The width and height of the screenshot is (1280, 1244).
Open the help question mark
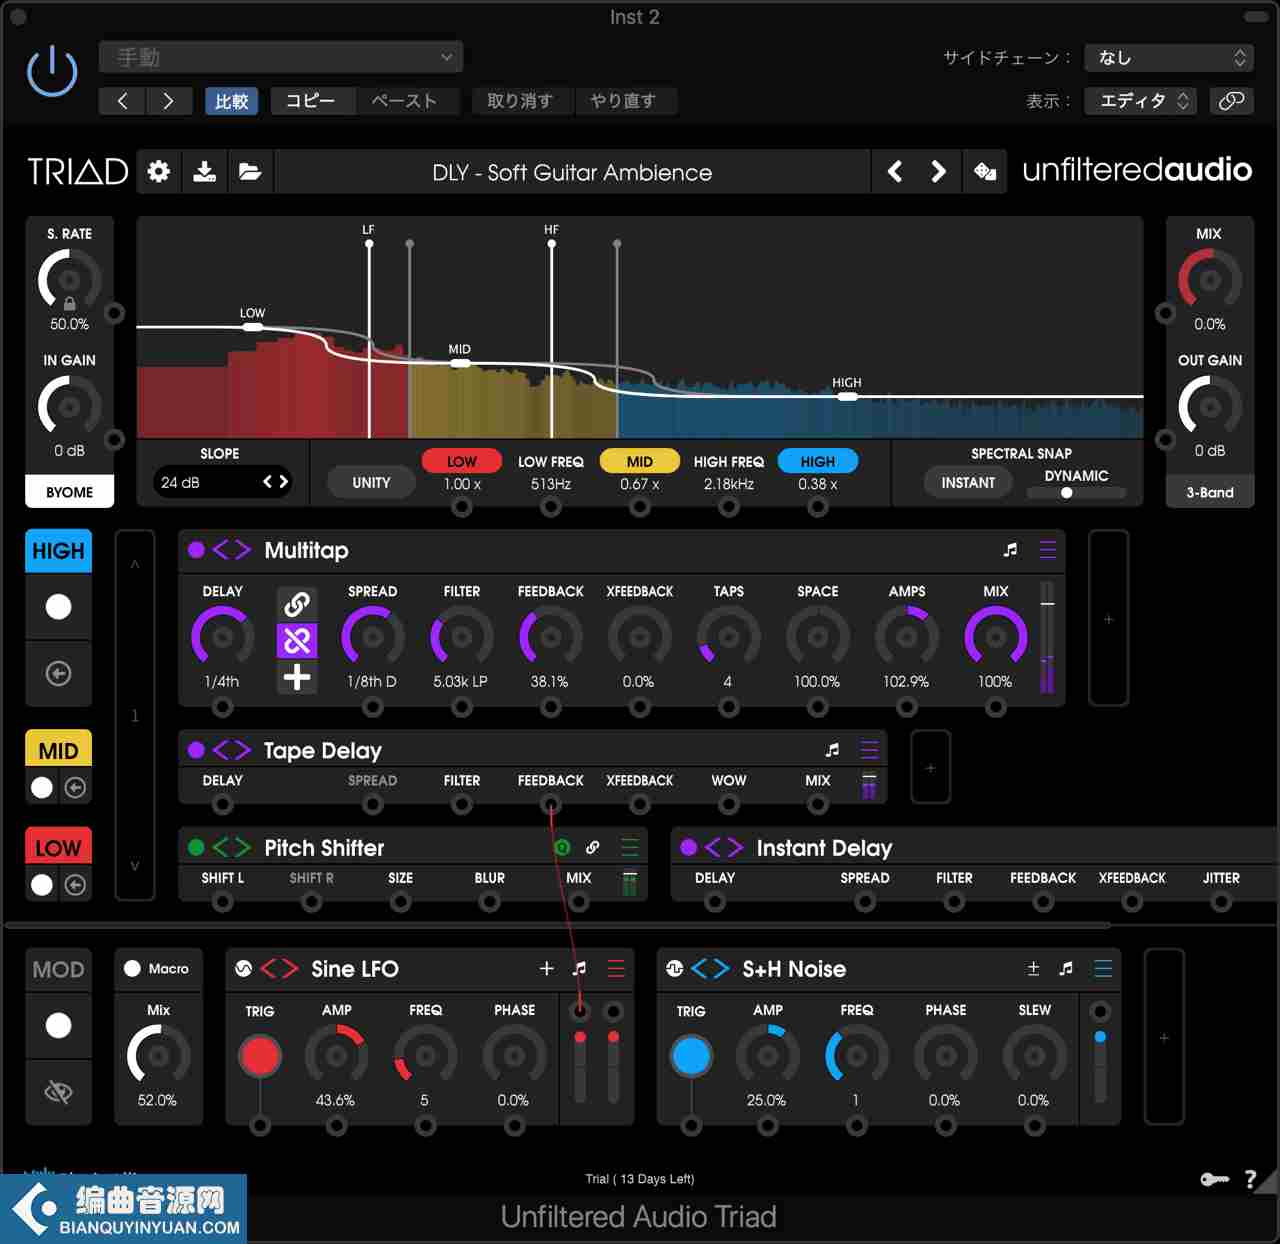(x=1250, y=1180)
